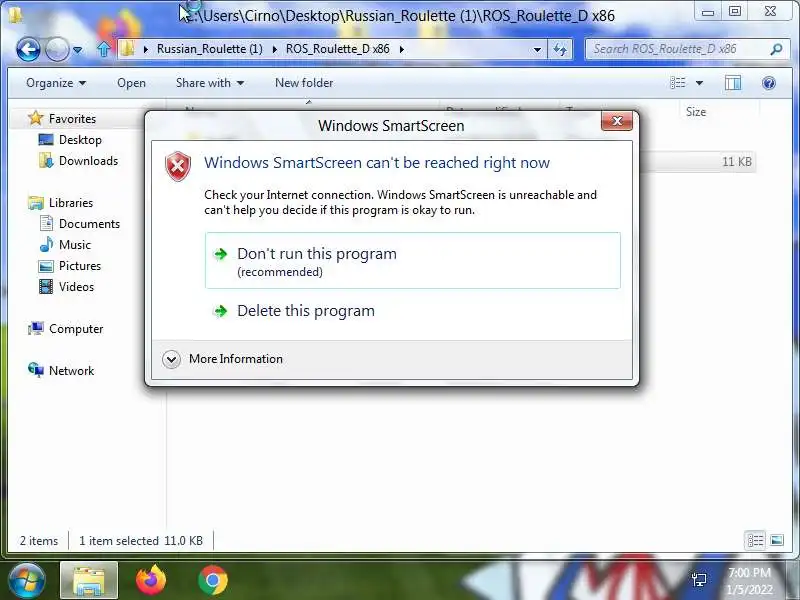Click the Music note icon
The image size is (800, 600).
point(46,244)
